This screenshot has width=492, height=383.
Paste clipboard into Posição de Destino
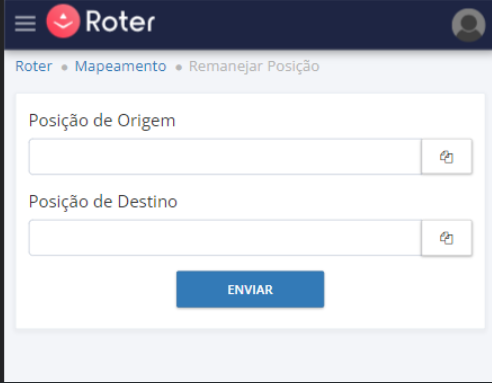(447, 238)
